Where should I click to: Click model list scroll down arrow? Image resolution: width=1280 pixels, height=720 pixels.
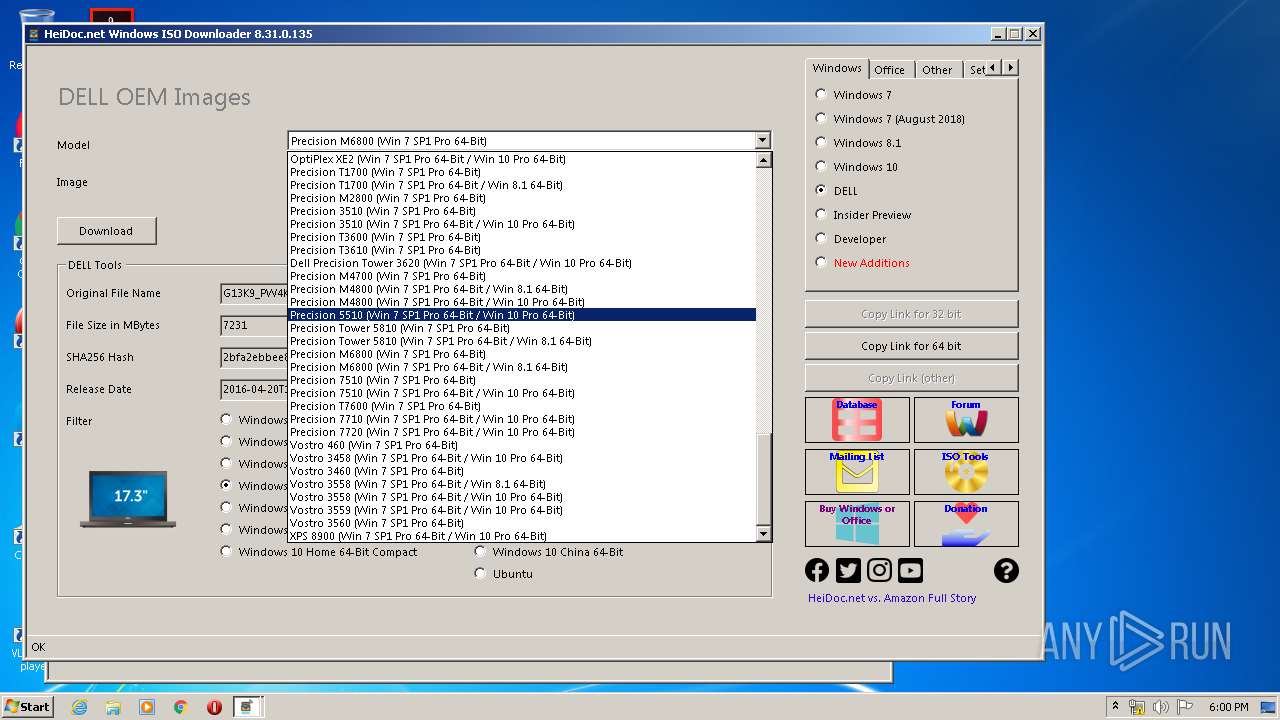click(764, 534)
